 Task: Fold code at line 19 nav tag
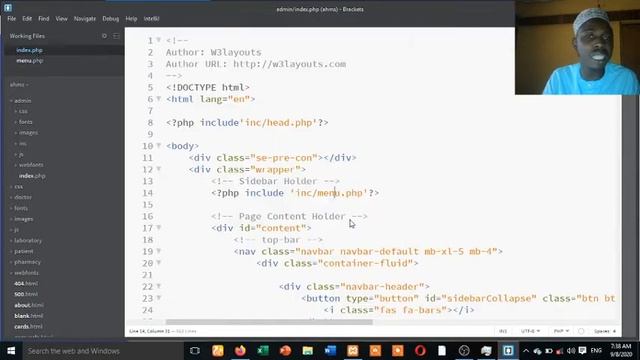click(159, 251)
